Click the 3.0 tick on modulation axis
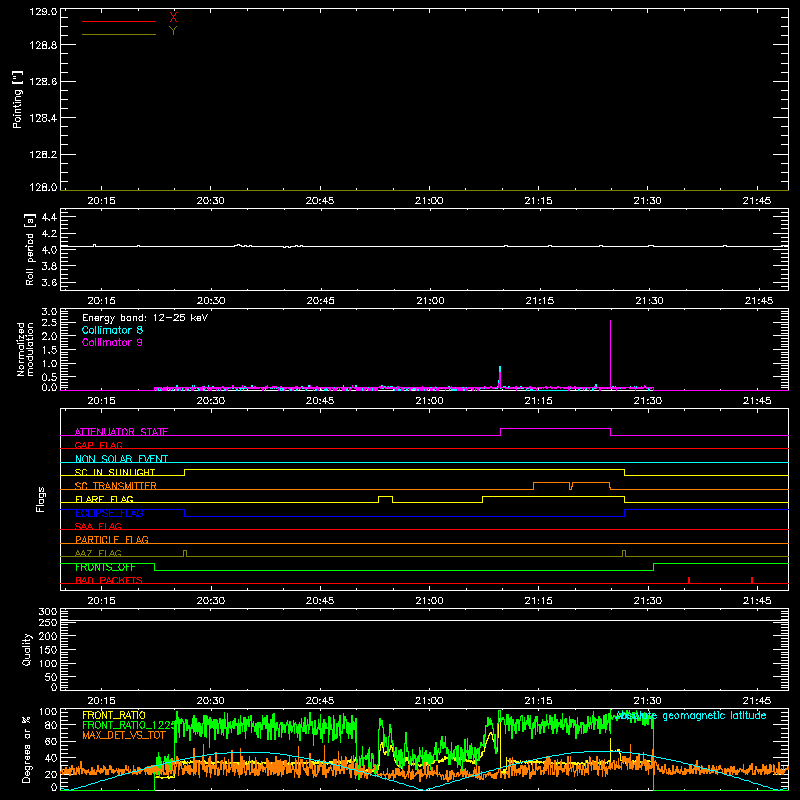This screenshot has height=800, width=800. (x=49, y=312)
